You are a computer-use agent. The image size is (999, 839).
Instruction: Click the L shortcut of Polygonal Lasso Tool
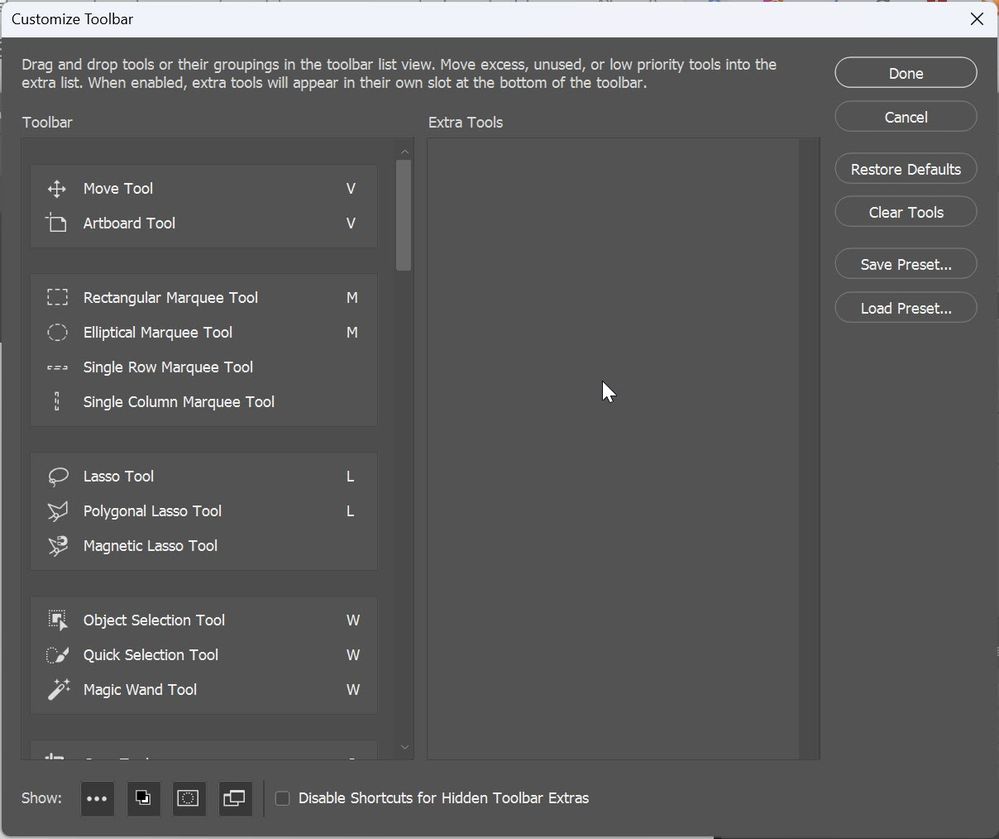point(350,512)
